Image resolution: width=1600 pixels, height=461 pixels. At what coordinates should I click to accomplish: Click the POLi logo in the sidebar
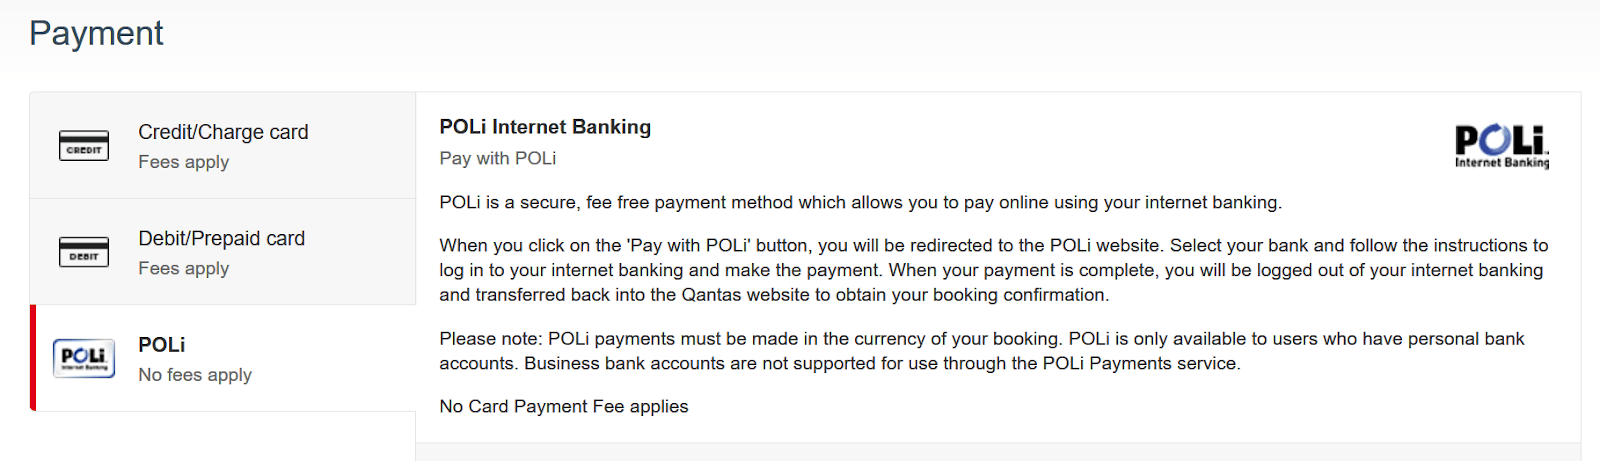coord(84,358)
